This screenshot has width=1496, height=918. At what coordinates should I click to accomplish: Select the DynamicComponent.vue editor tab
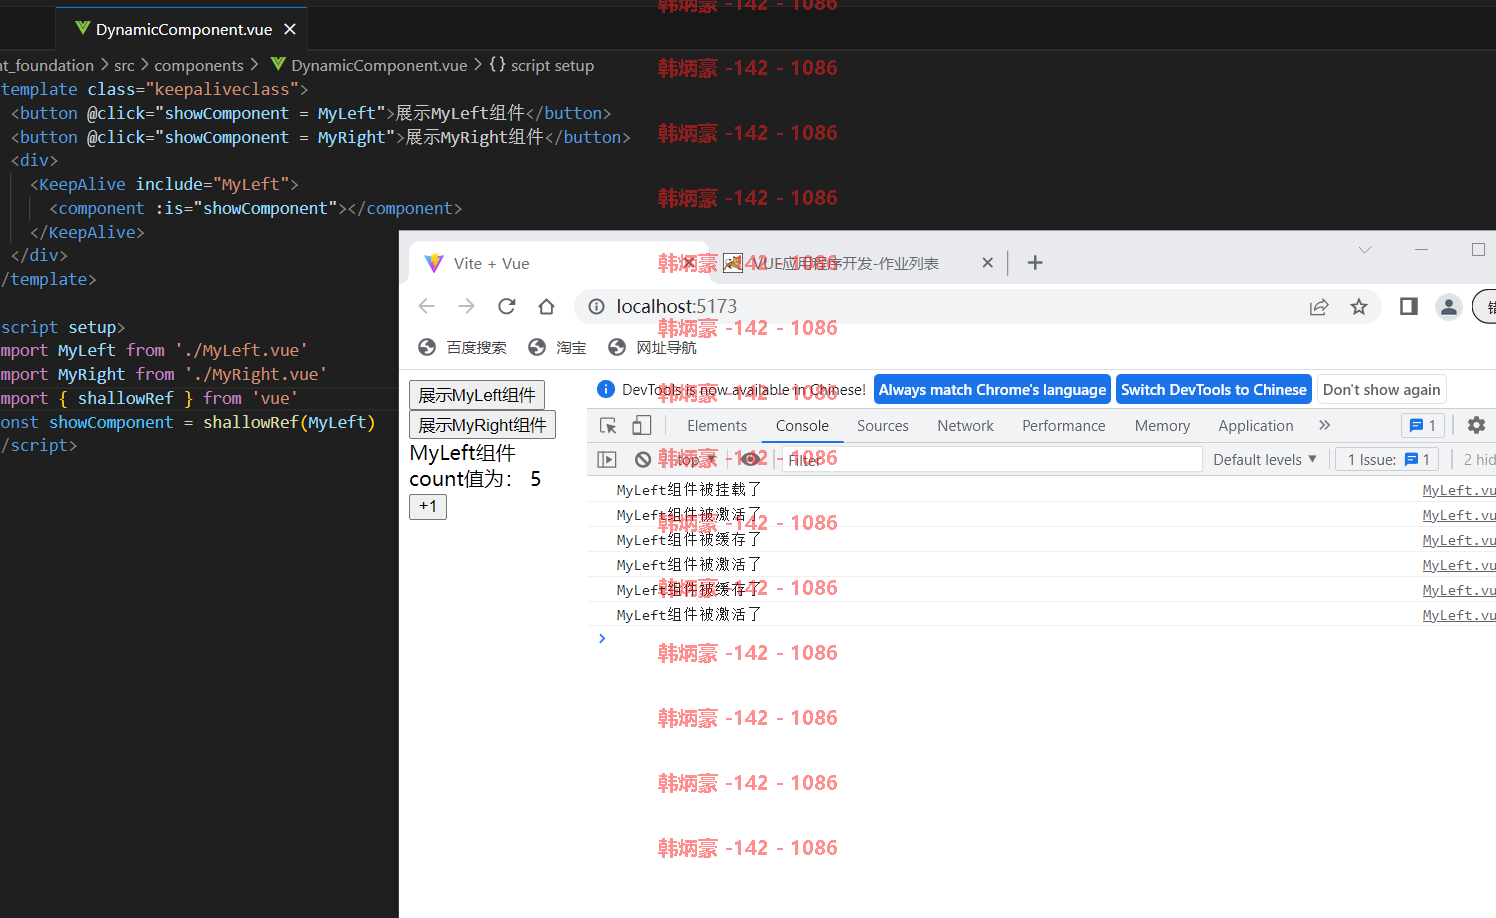pos(182,29)
